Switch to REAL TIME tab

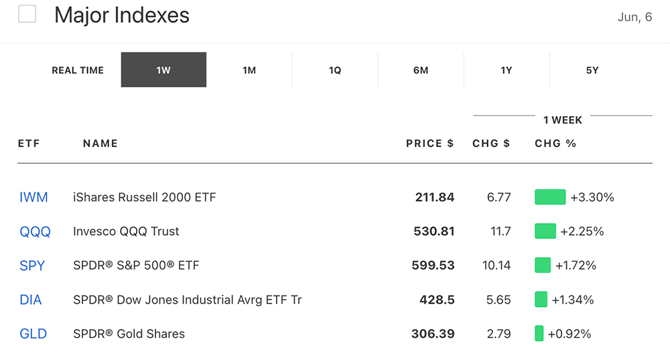point(78,70)
